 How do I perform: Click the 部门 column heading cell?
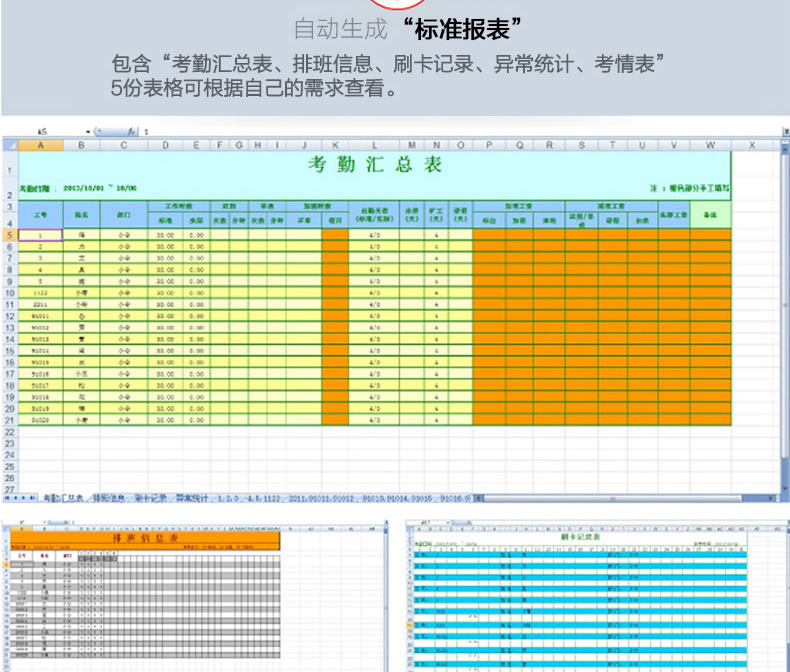124,215
